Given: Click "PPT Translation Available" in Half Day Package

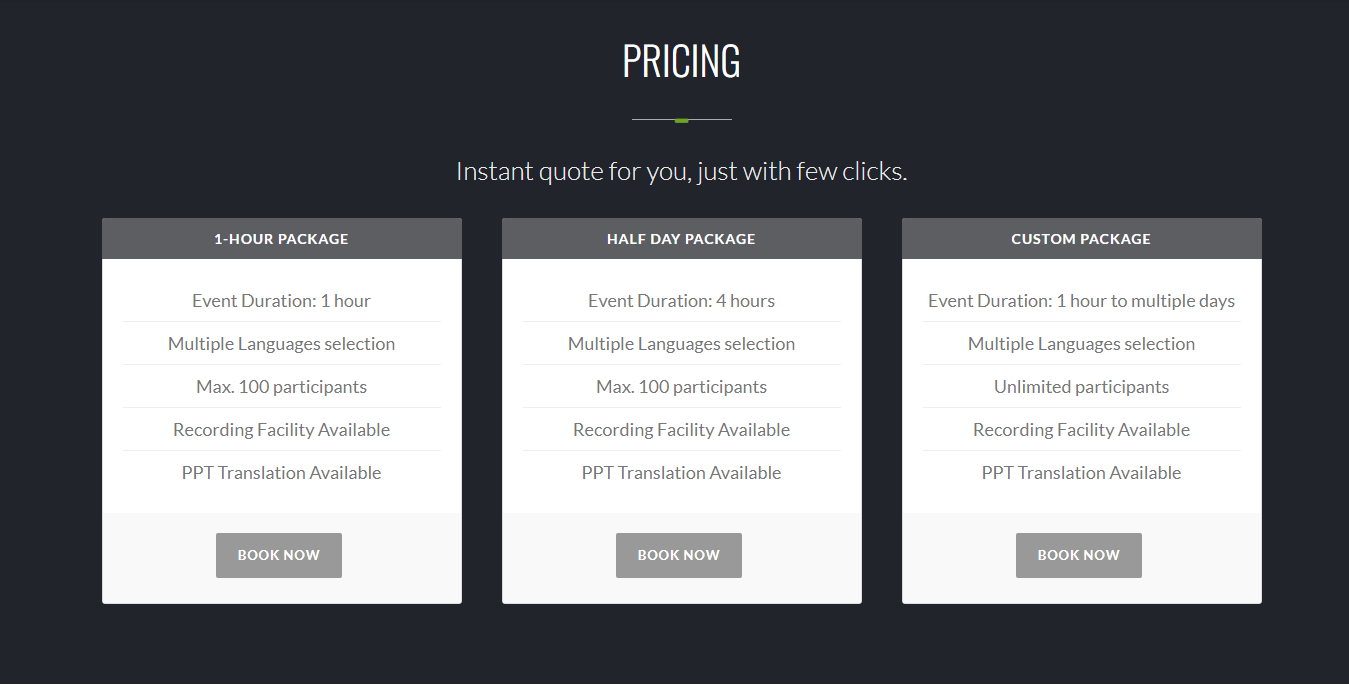Looking at the screenshot, I should point(681,473).
